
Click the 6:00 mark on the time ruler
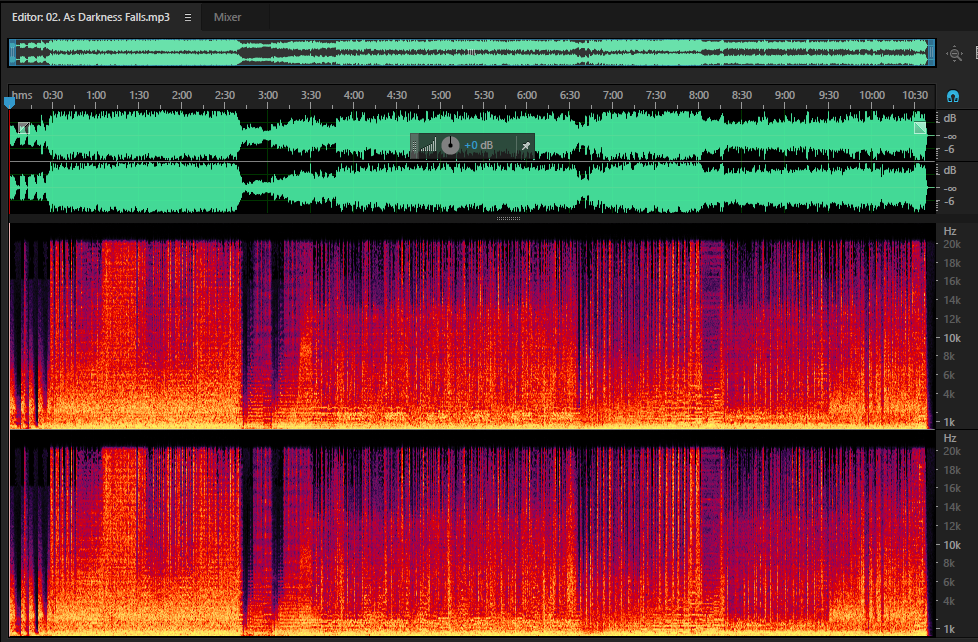pyautogui.click(x=526, y=95)
